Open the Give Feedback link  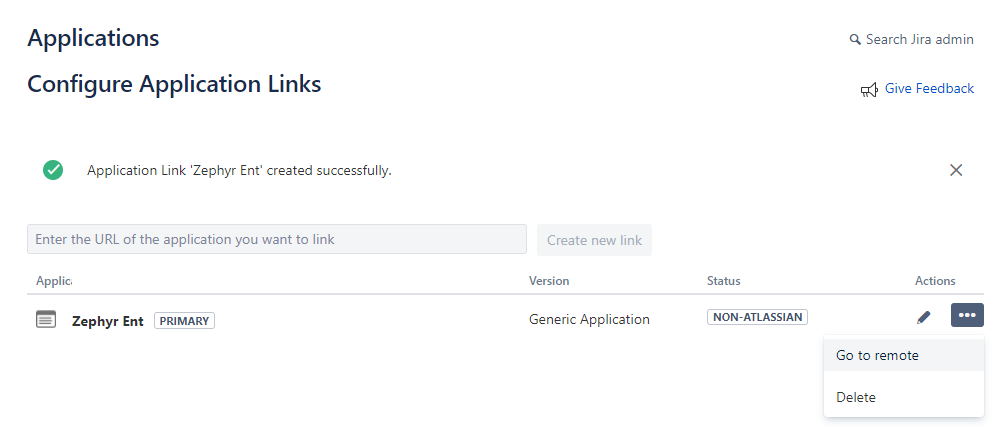[929, 89]
